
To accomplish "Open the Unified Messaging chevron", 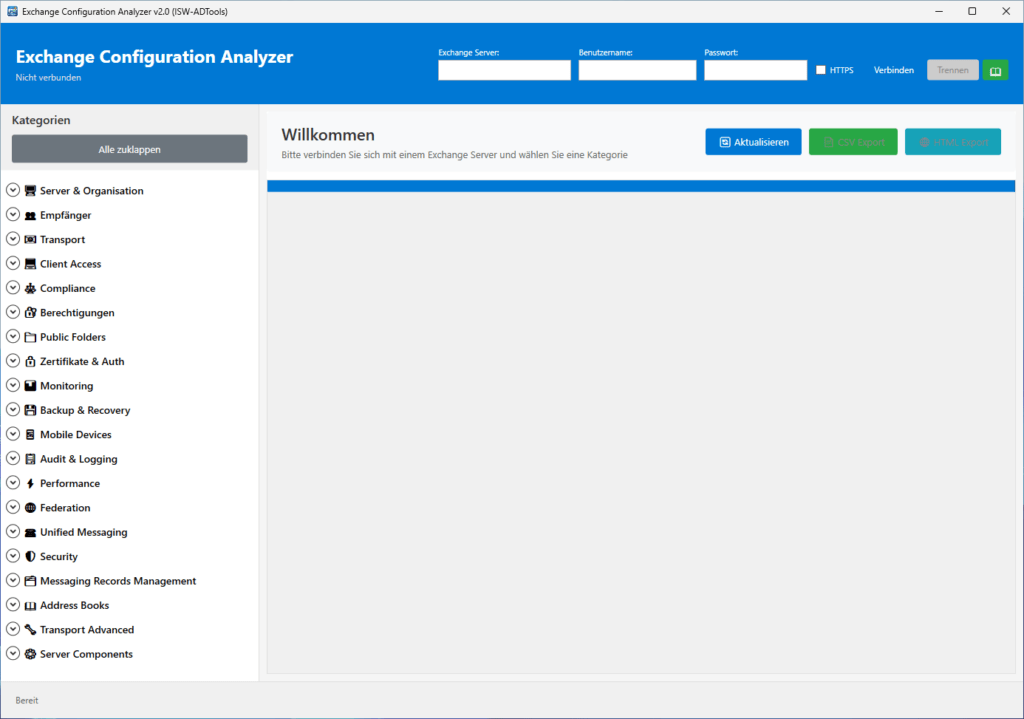I will click(x=12, y=531).
